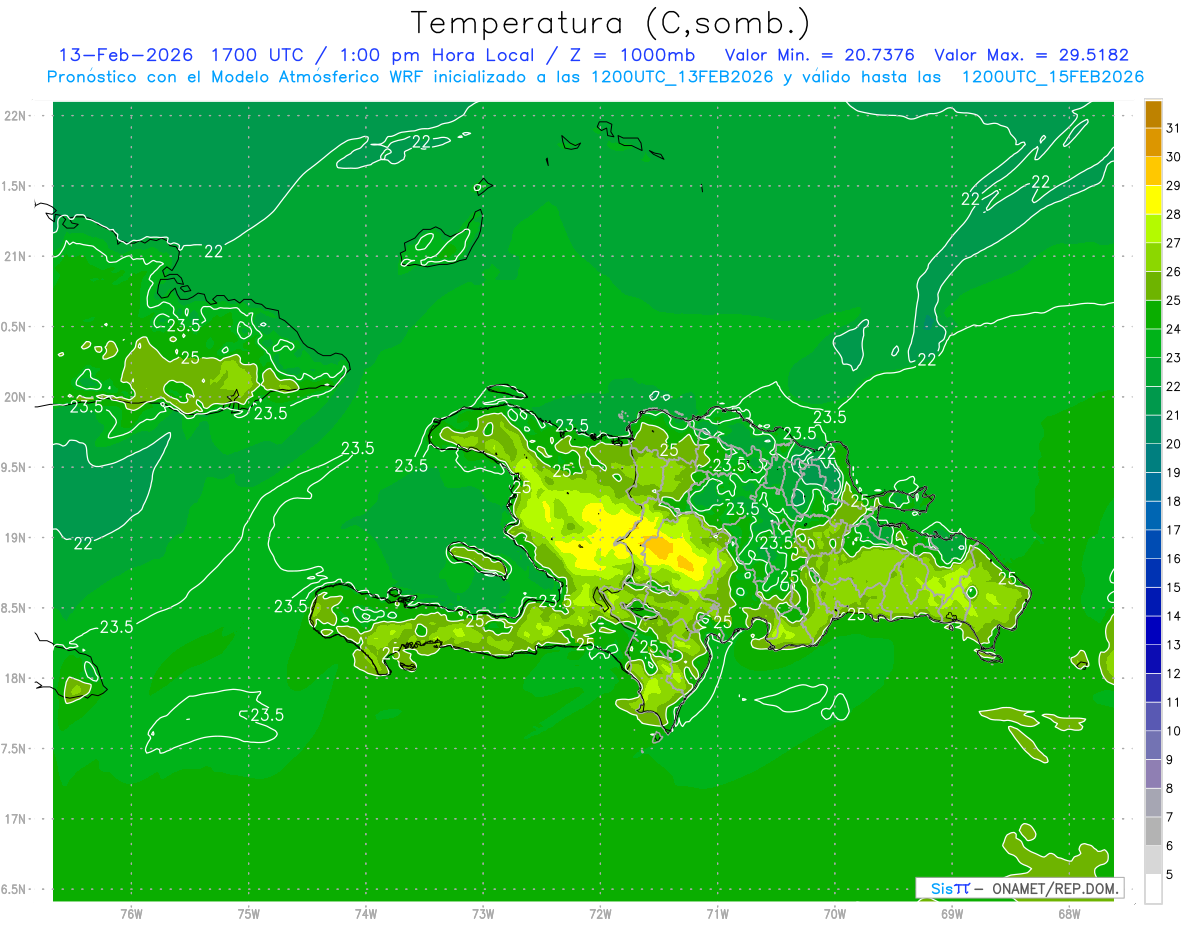This screenshot has height=927, width=1200.
Task: Click the legend number 25
Action: pyautogui.click(x=1173, y=300)
